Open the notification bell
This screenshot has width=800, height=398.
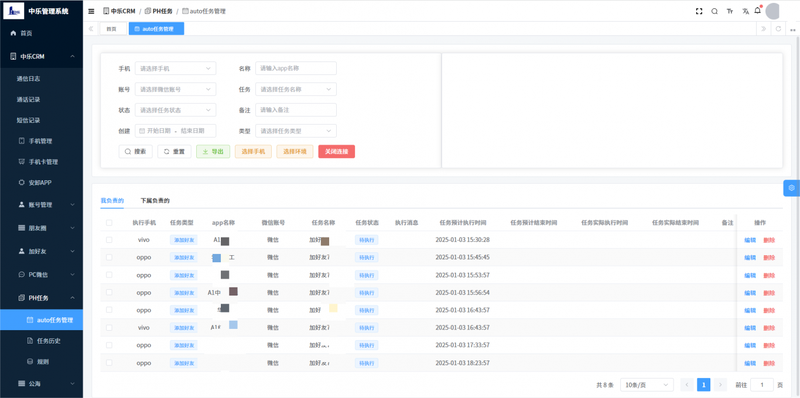tap(758, 11)
